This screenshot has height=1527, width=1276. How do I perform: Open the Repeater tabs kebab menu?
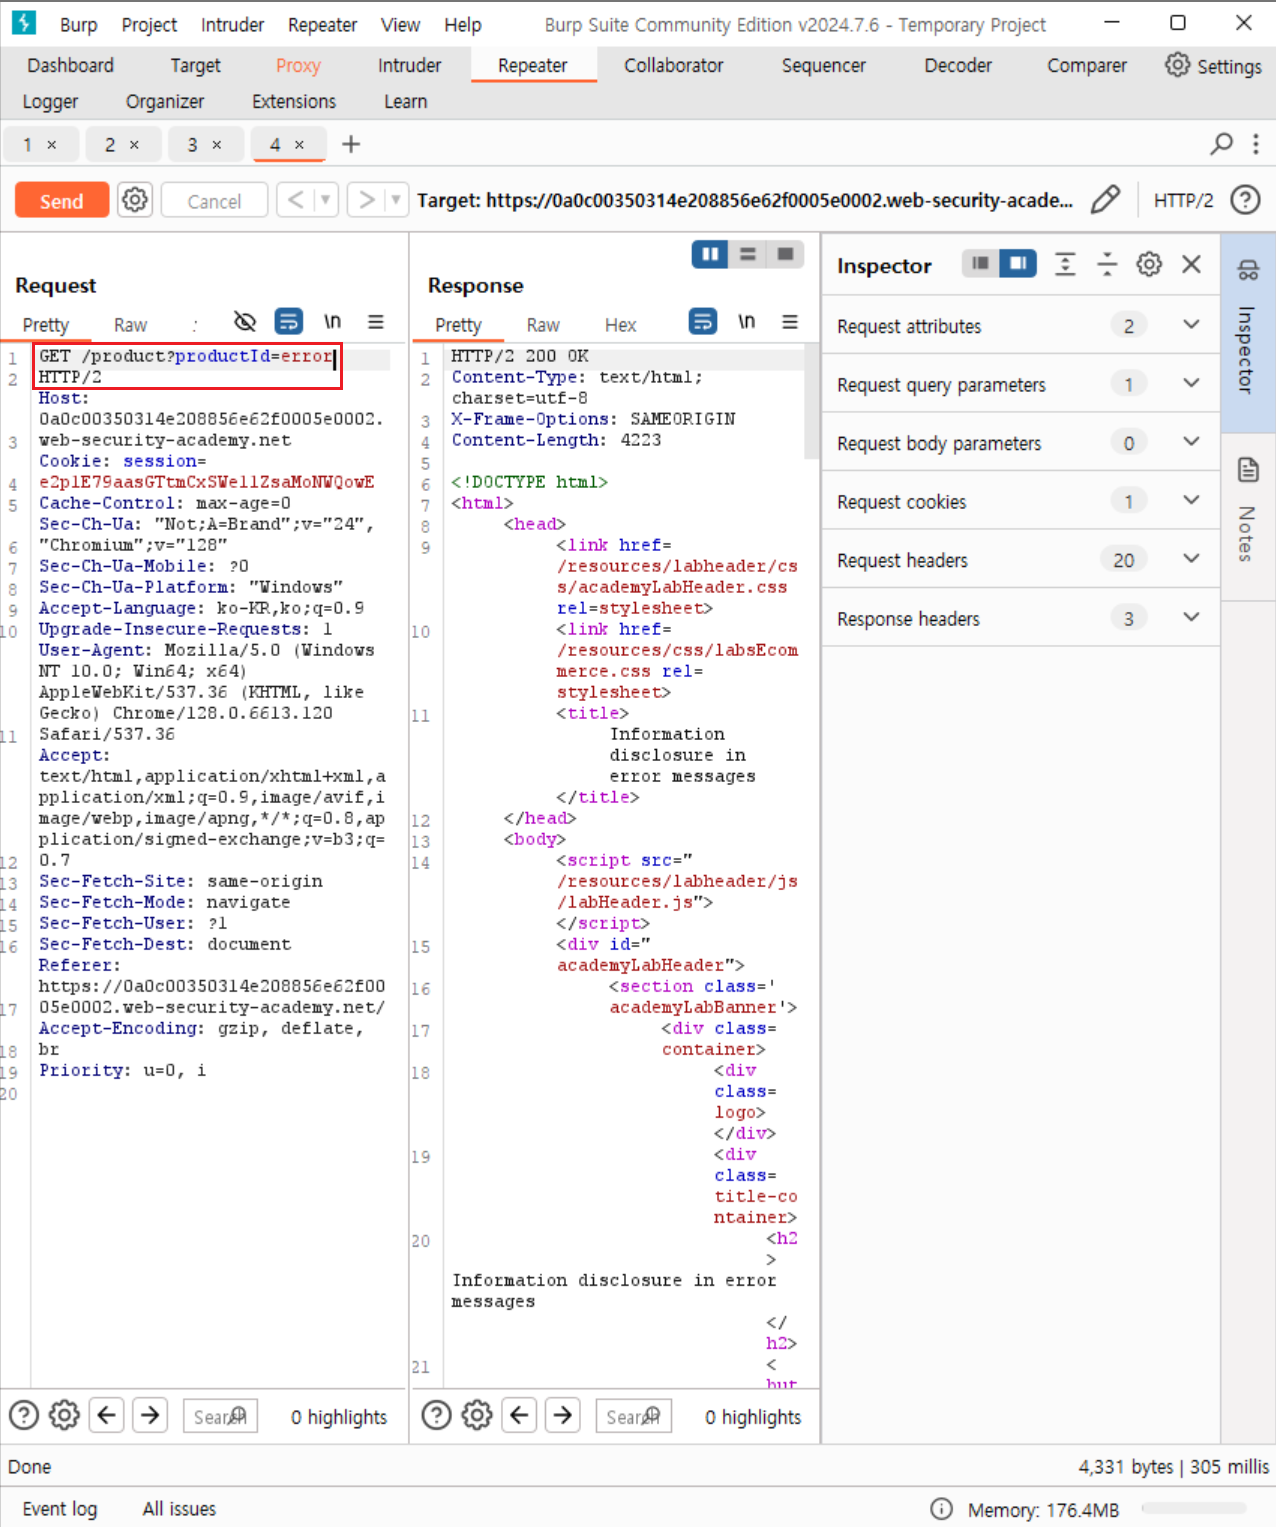[x=1256, y=144]
